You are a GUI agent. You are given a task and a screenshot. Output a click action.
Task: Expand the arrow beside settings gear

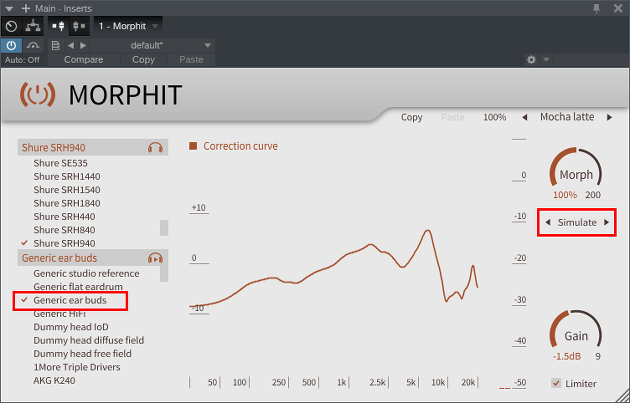pos(546,60)
